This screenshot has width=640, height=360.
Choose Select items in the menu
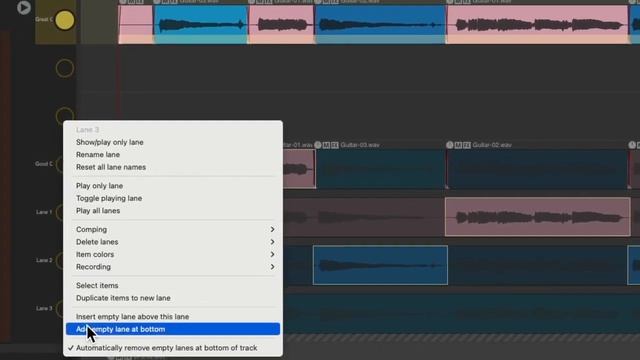173,286
